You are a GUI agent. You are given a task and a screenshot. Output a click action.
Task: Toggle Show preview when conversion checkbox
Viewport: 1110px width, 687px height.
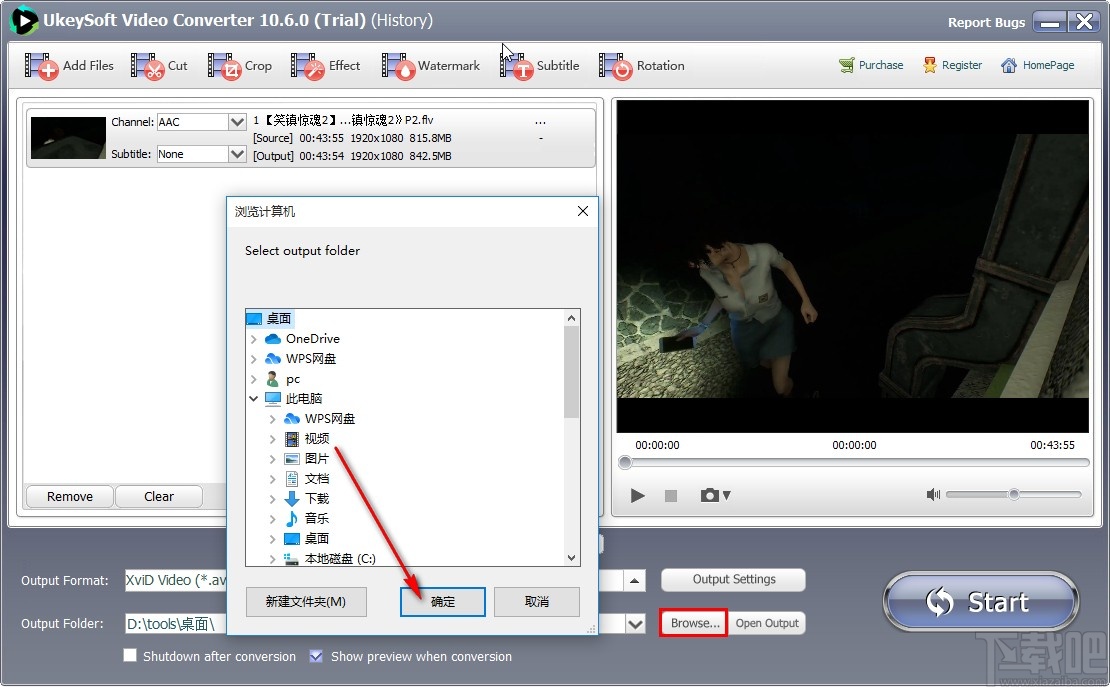(316, 656)
